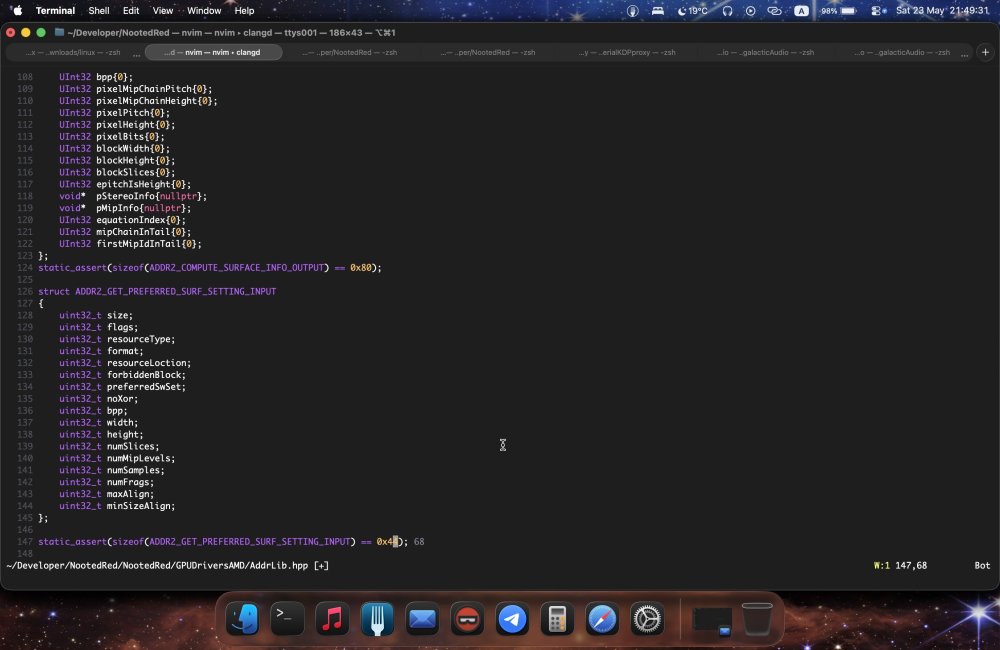The width and height of the screenshot is (1000, 650).
Task: Click the folder proxy icon in title bar
Action: [59, 32]
